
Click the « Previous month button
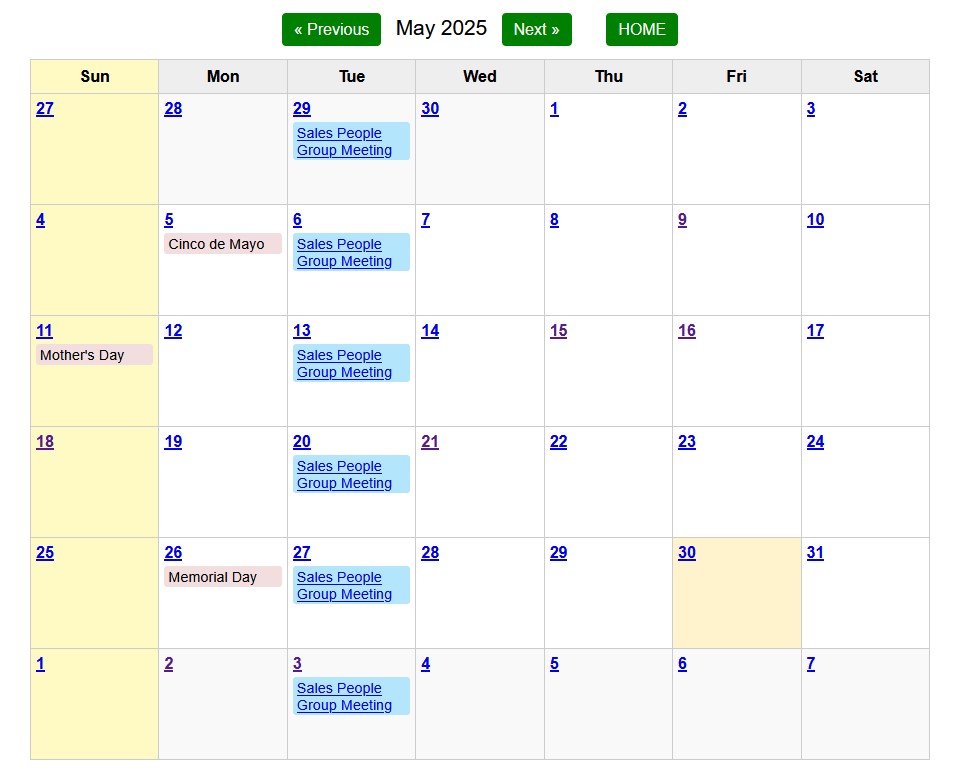tap(331, 30)
